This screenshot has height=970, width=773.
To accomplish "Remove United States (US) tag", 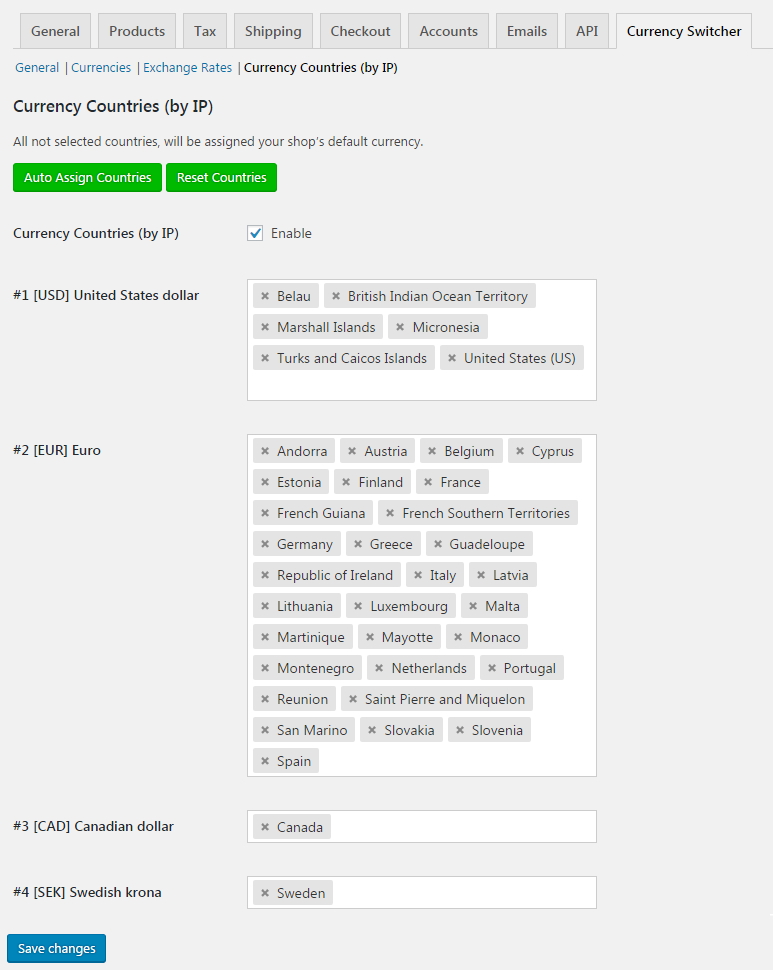I will 452,358.
